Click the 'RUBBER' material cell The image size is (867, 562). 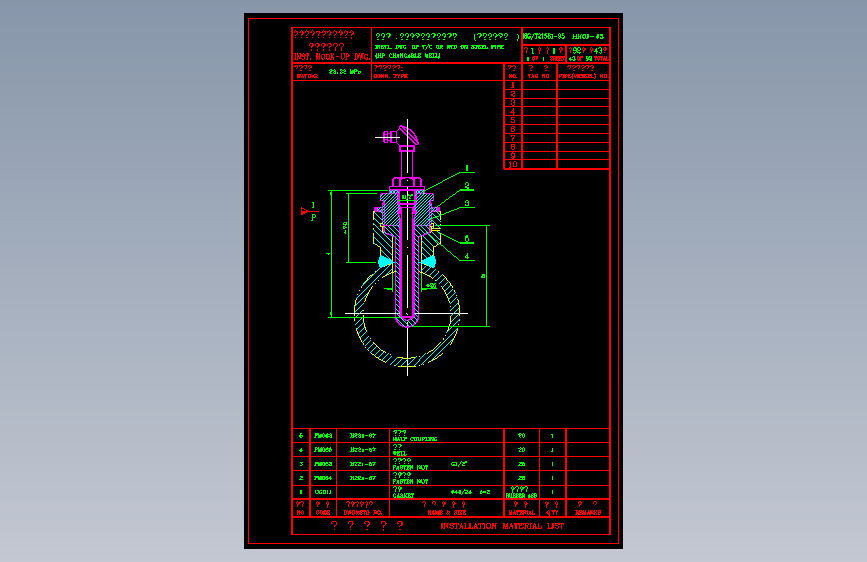click(x=521, y=496)
